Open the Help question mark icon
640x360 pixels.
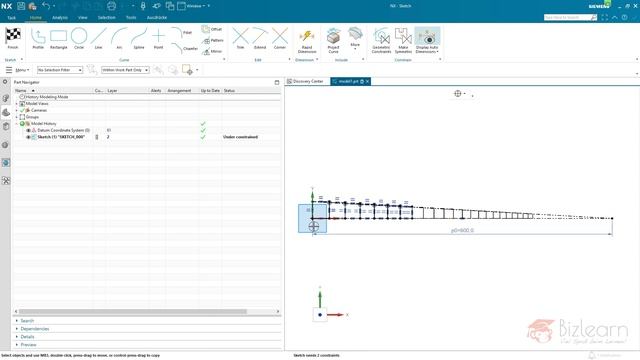[x=624, y=17]
